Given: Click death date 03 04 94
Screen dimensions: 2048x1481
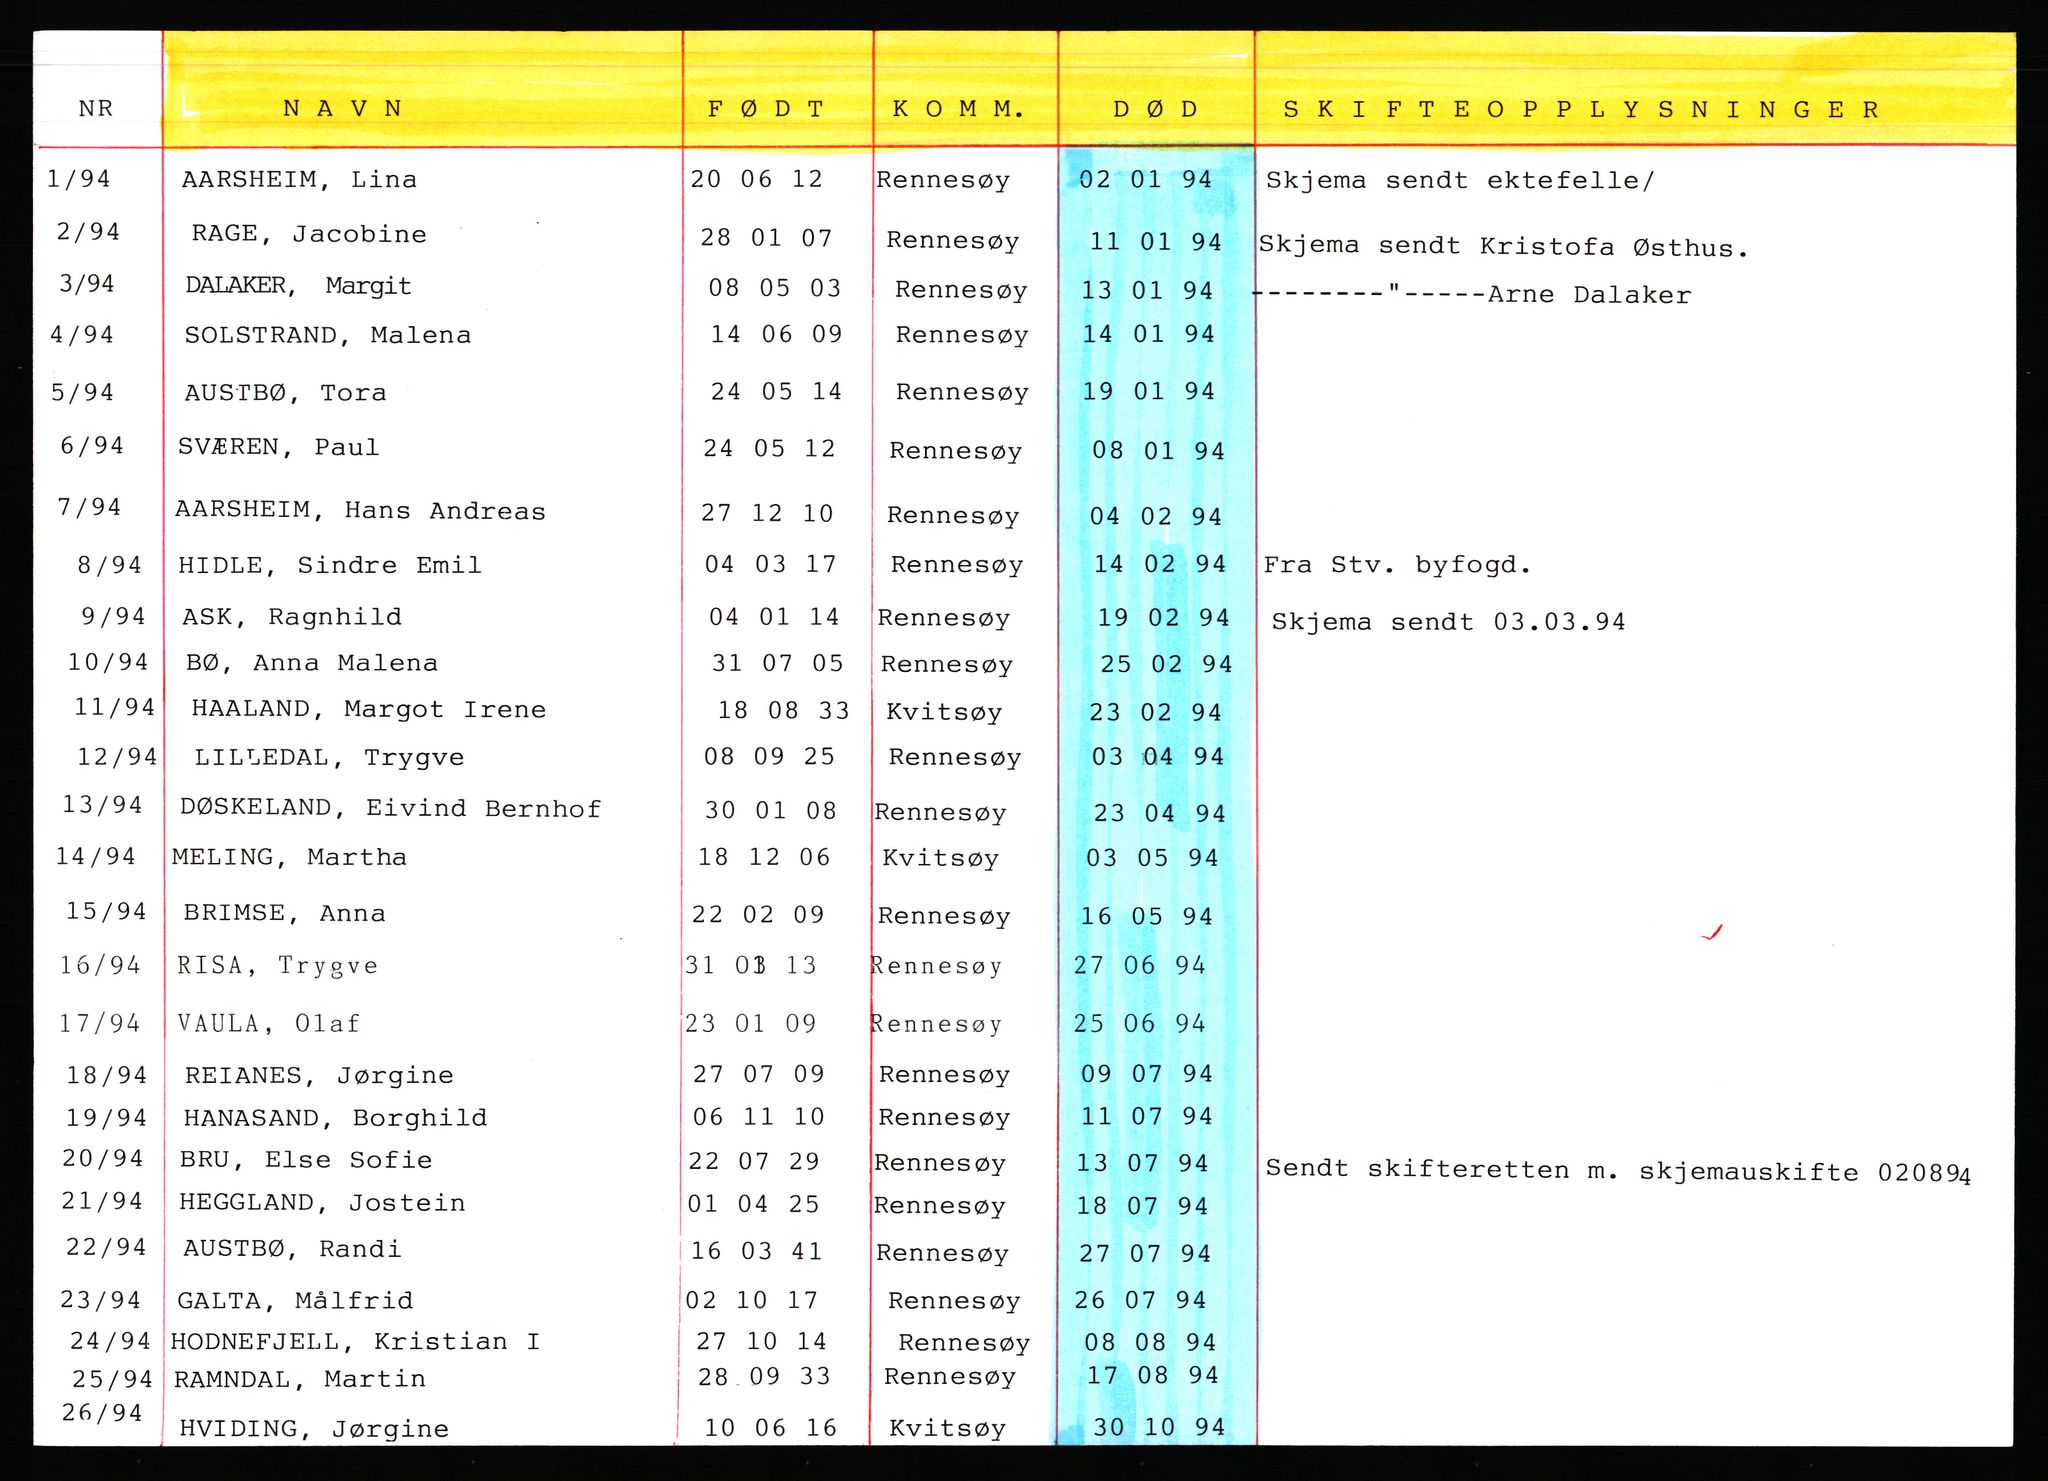Looking at the screenshot, I should [1158, 757].
